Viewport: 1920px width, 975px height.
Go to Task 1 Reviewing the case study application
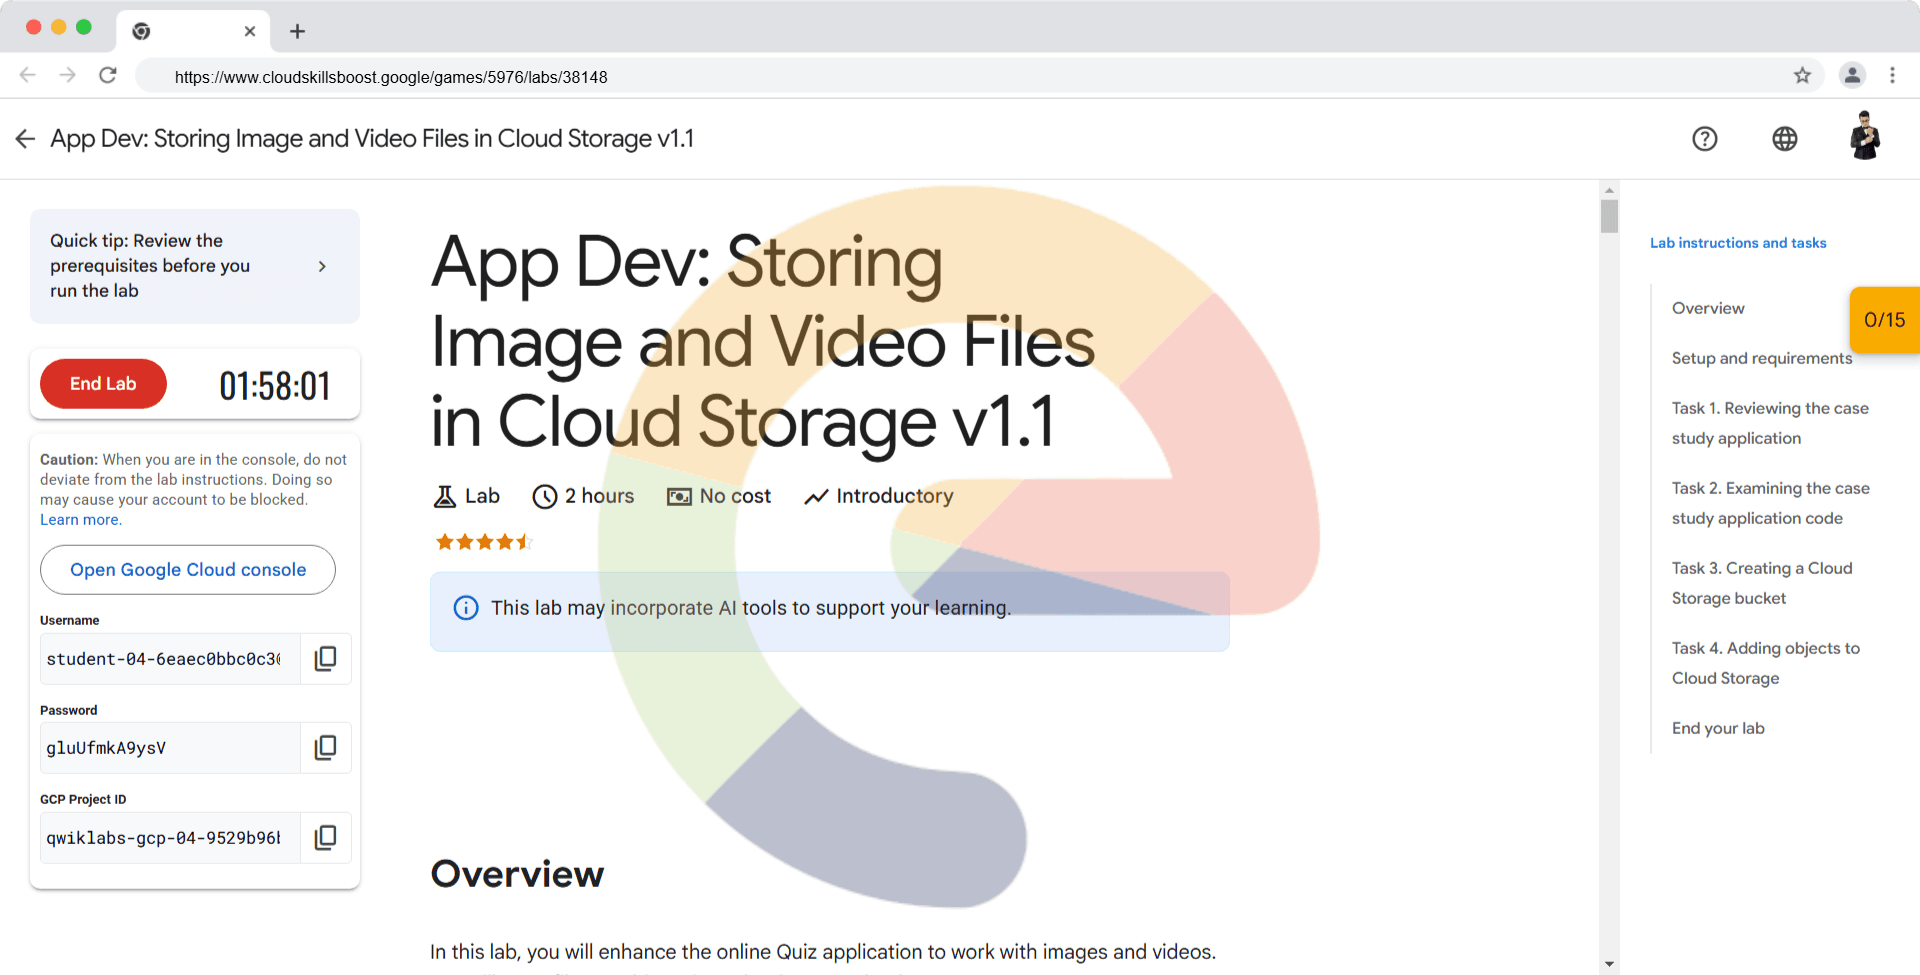[x=1770, y=423]
